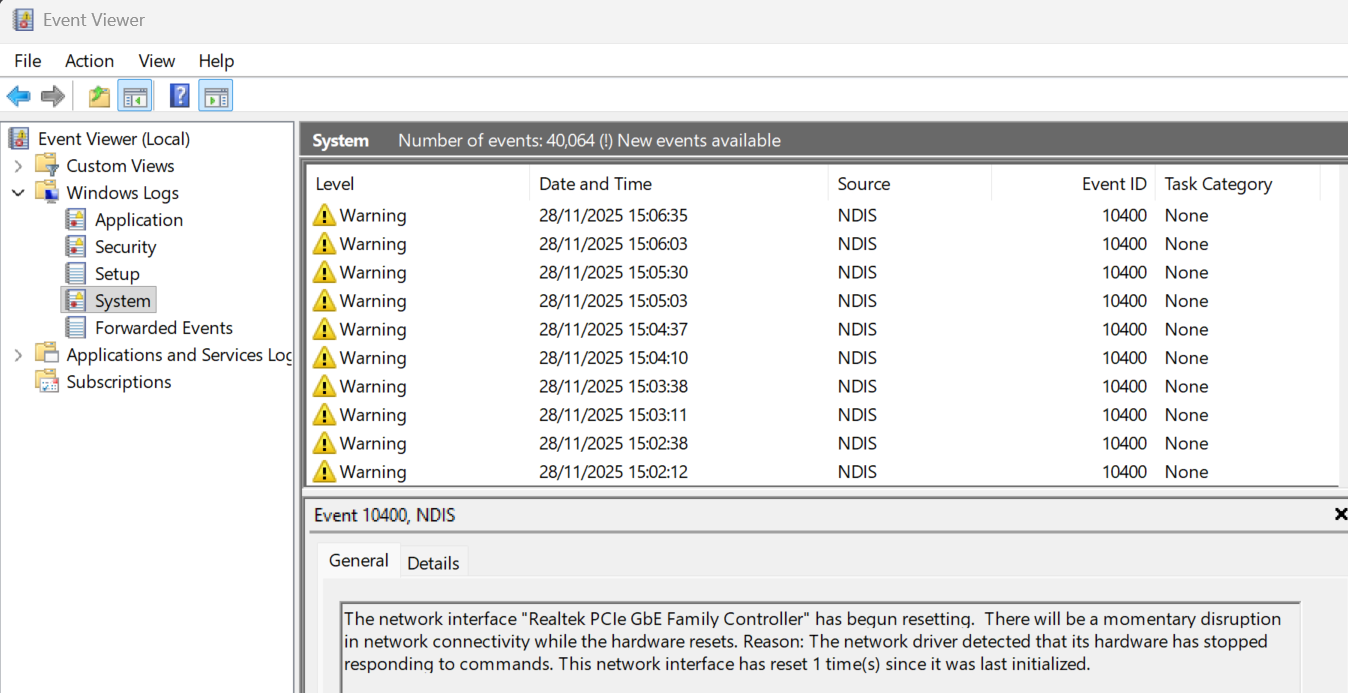Click the Forward arrow toolbar icon
Screen dimensions: 1348x693
point(52,96)
